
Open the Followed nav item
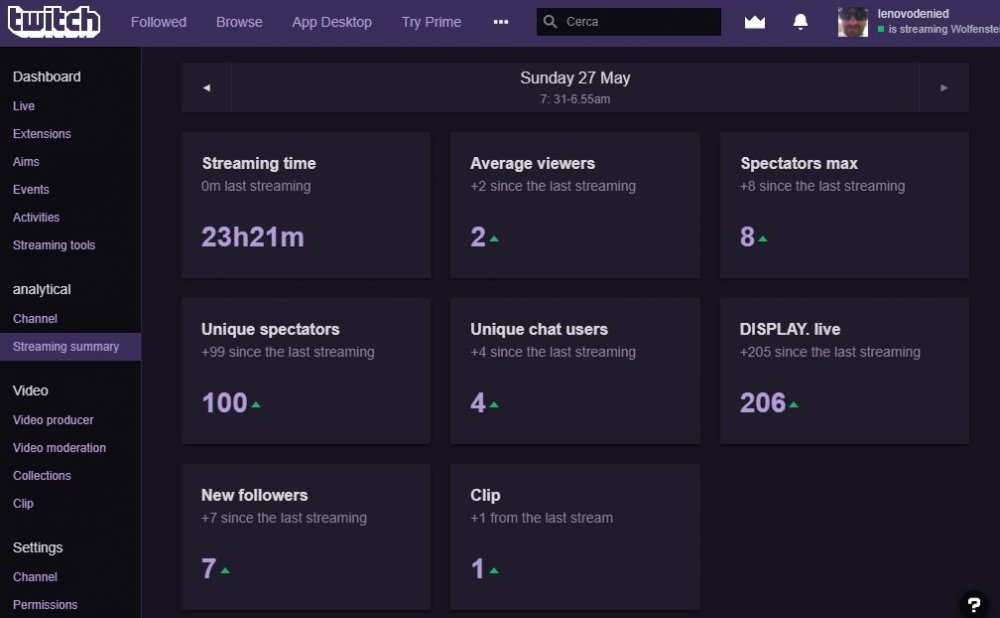tap(159, 22)
